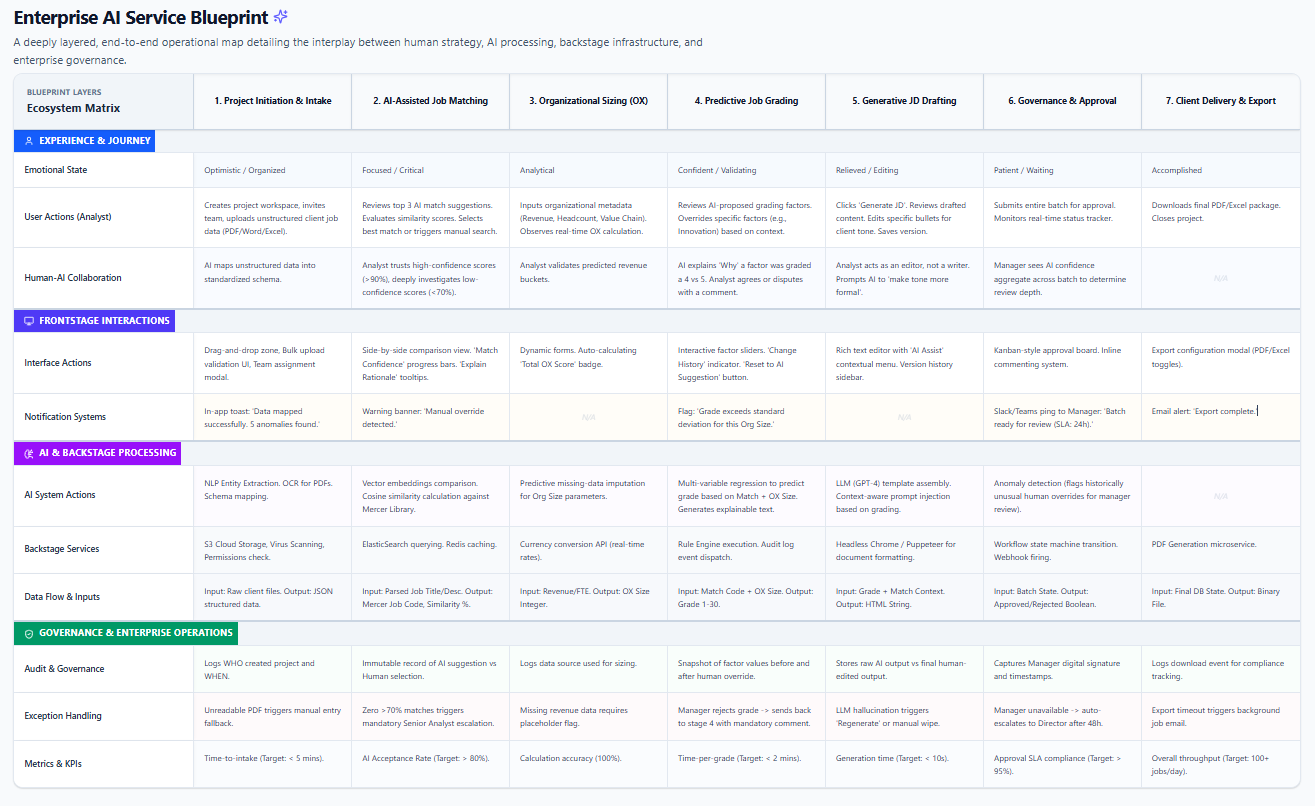Click the 'Analytical' emotional state cell
This screenshot has width=1315, height=806.
pyautogui.click(x=588, y=170)
